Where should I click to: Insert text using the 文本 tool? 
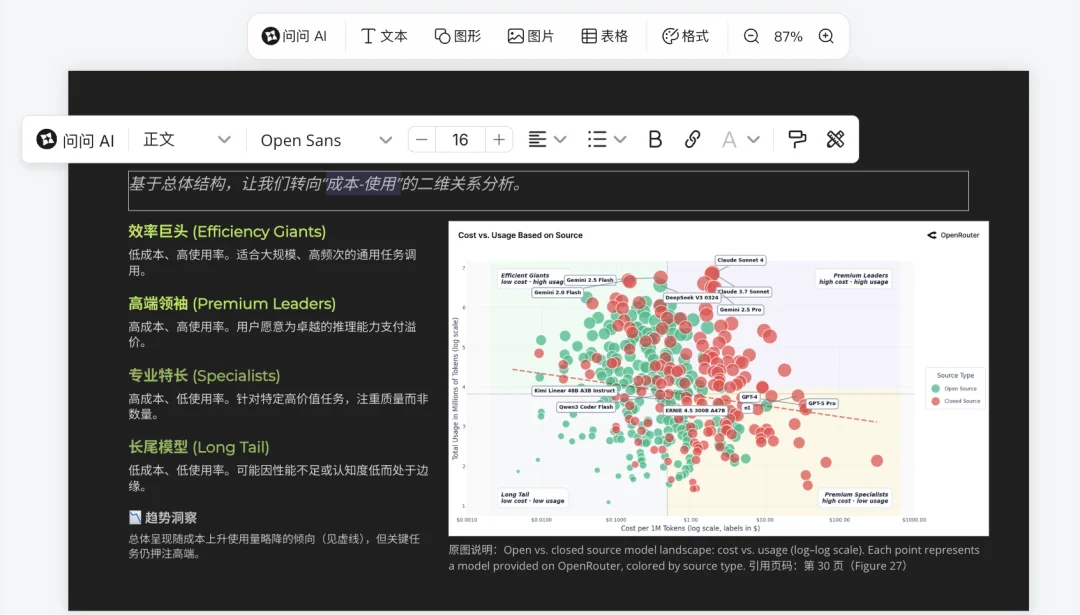coord(384,35)
